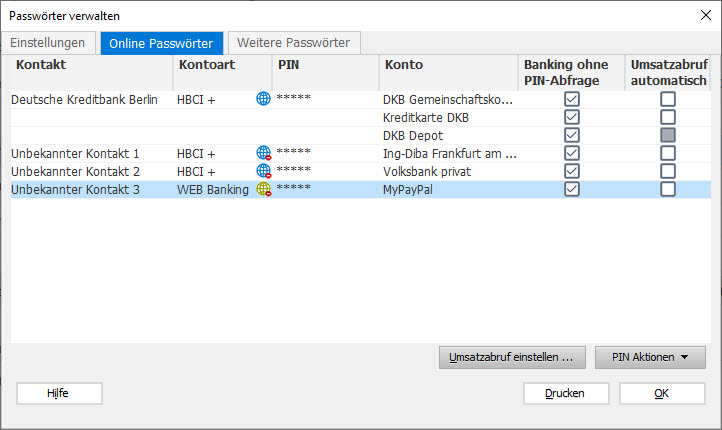
Task: Close the Passwörter verwalten dialog
Action: coord(702,13)
